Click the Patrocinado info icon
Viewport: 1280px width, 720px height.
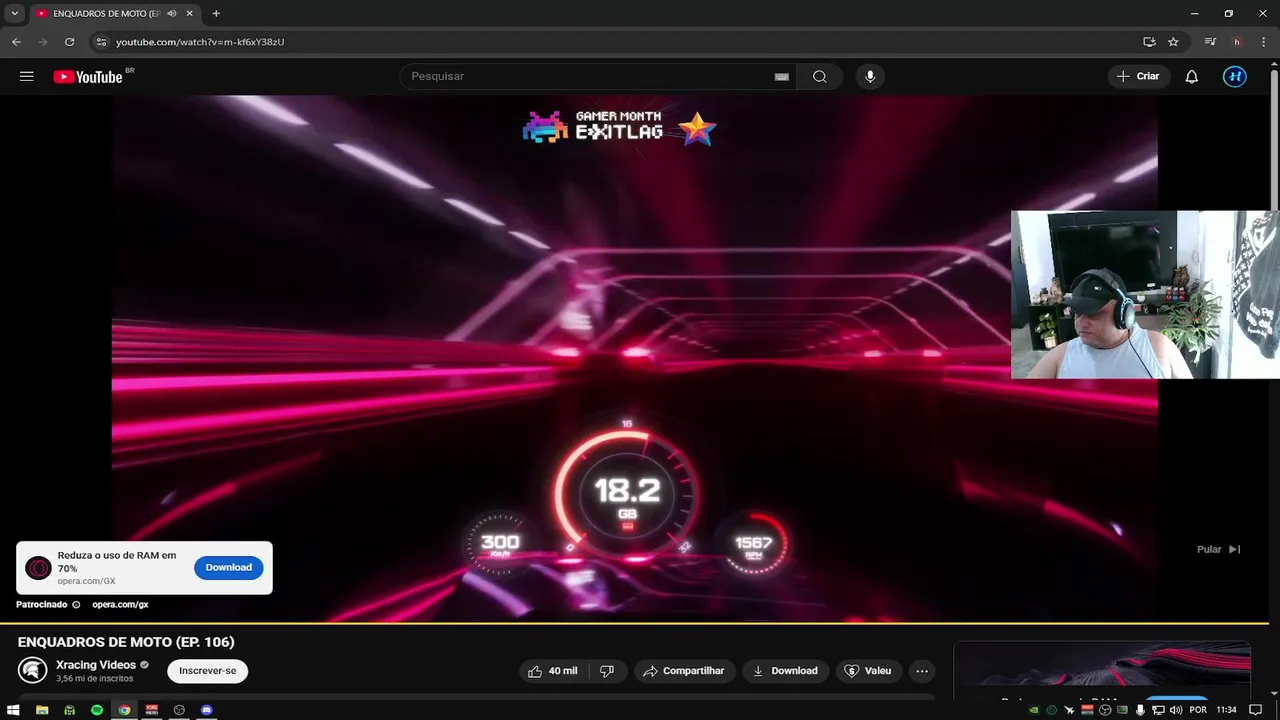(76, 605)
